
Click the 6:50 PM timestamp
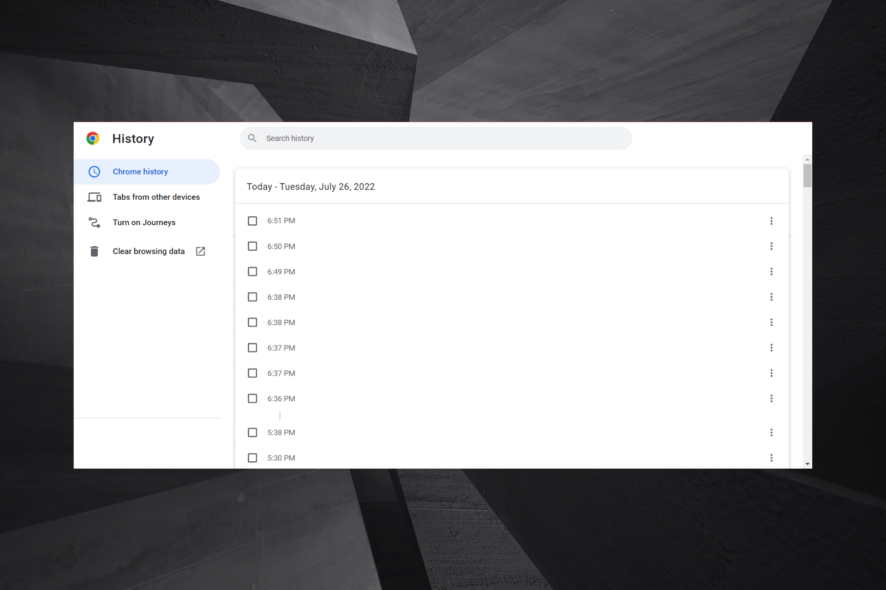click(281, 246)
